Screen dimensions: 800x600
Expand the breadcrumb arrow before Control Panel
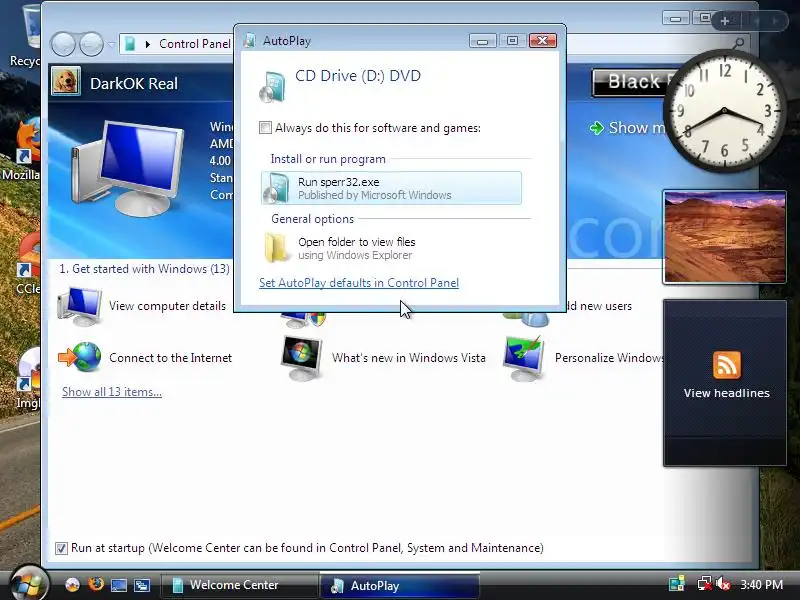click(148, 44)
